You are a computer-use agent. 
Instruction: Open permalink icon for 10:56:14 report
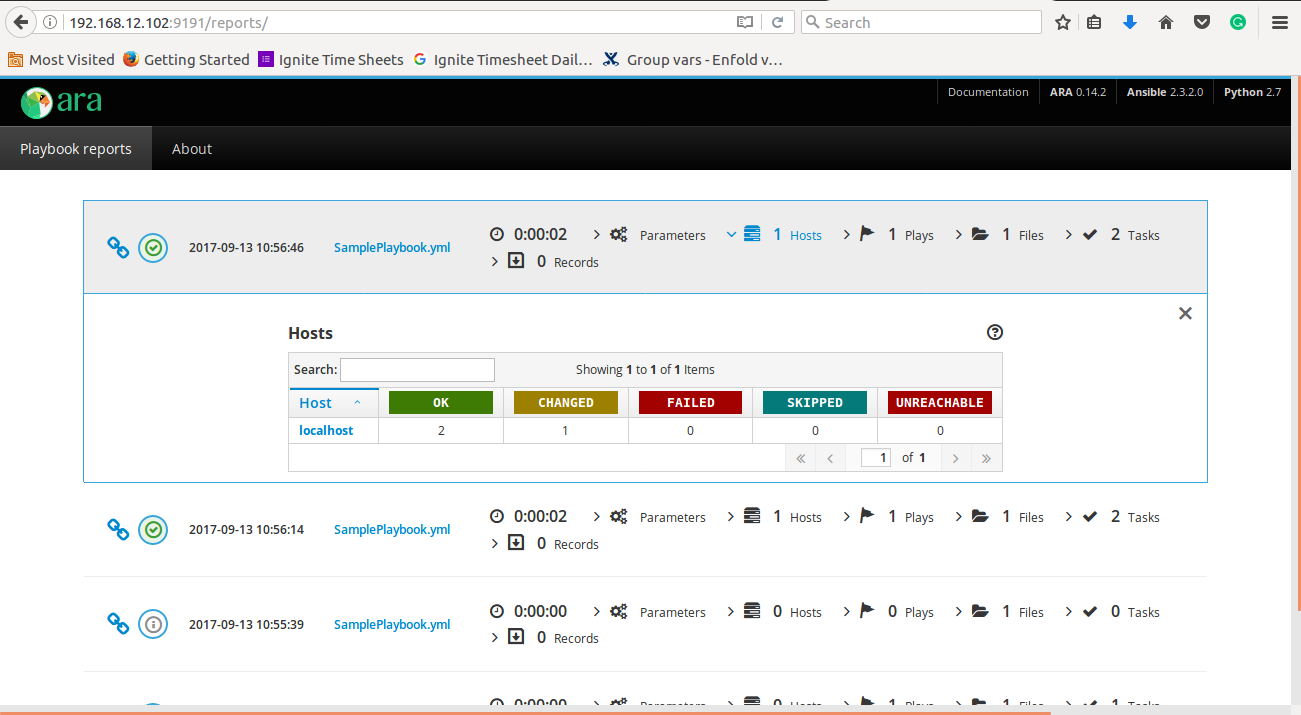(118, 529)
